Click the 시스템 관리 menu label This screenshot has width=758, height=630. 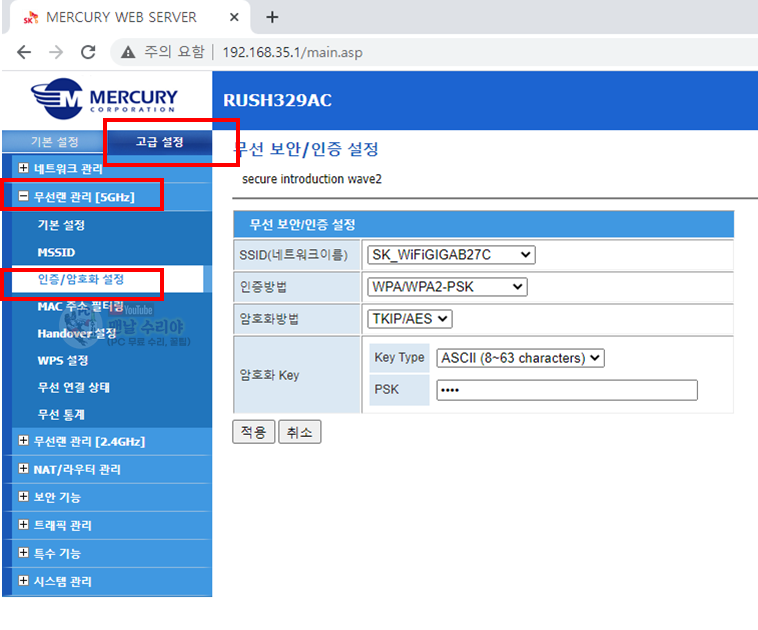tap(62, 581)
